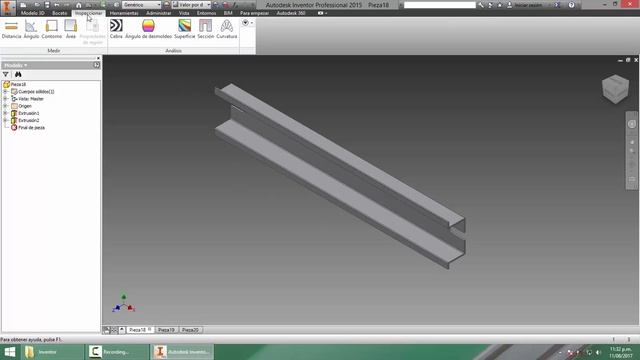
Task: Open the Sección analysis tool
Action: (x=206, y=29)
